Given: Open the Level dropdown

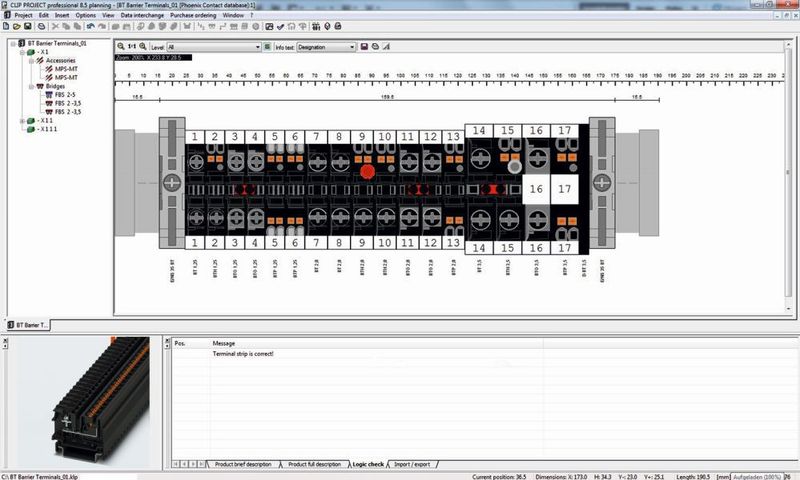Looking at the screenshot, I should tap(214, 47).
